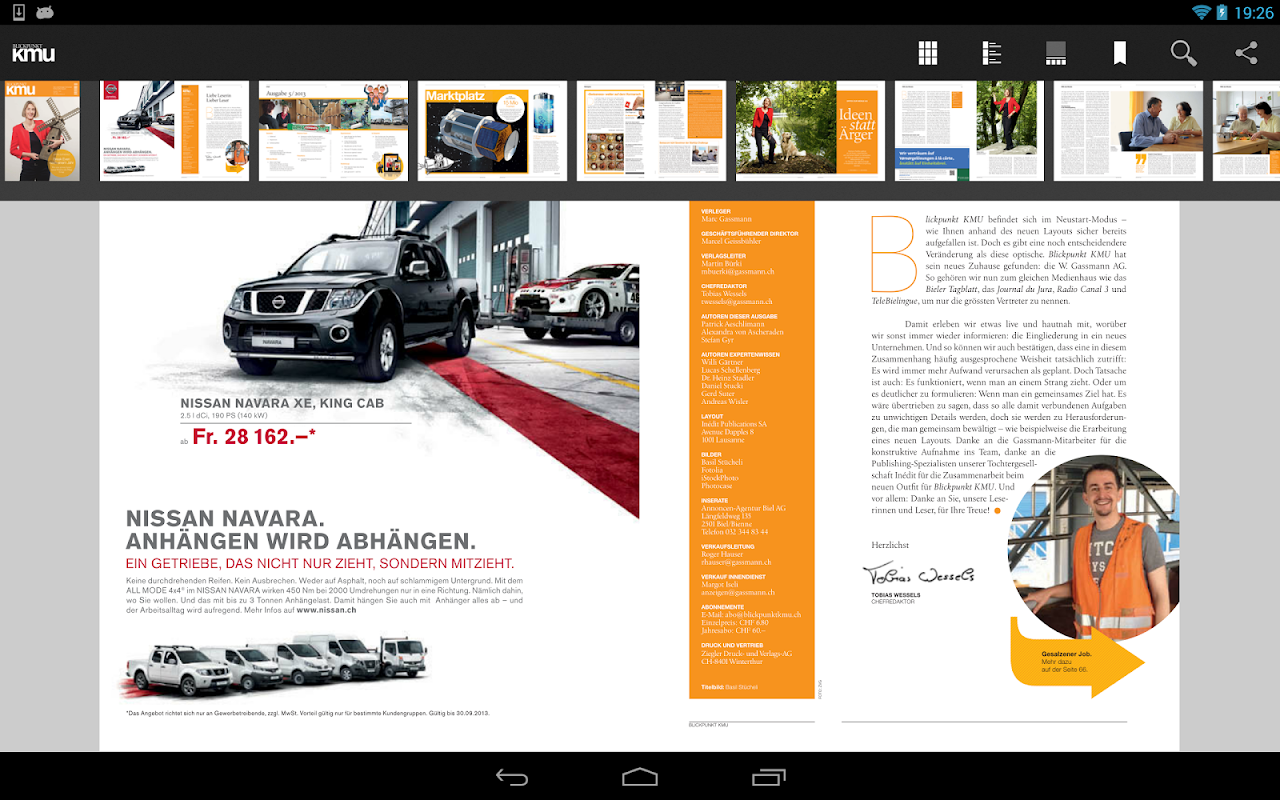
Task: Tap the headline ANHÄNGEN WIRD ABHÄNGEN
Action: (x=301, y=542)
